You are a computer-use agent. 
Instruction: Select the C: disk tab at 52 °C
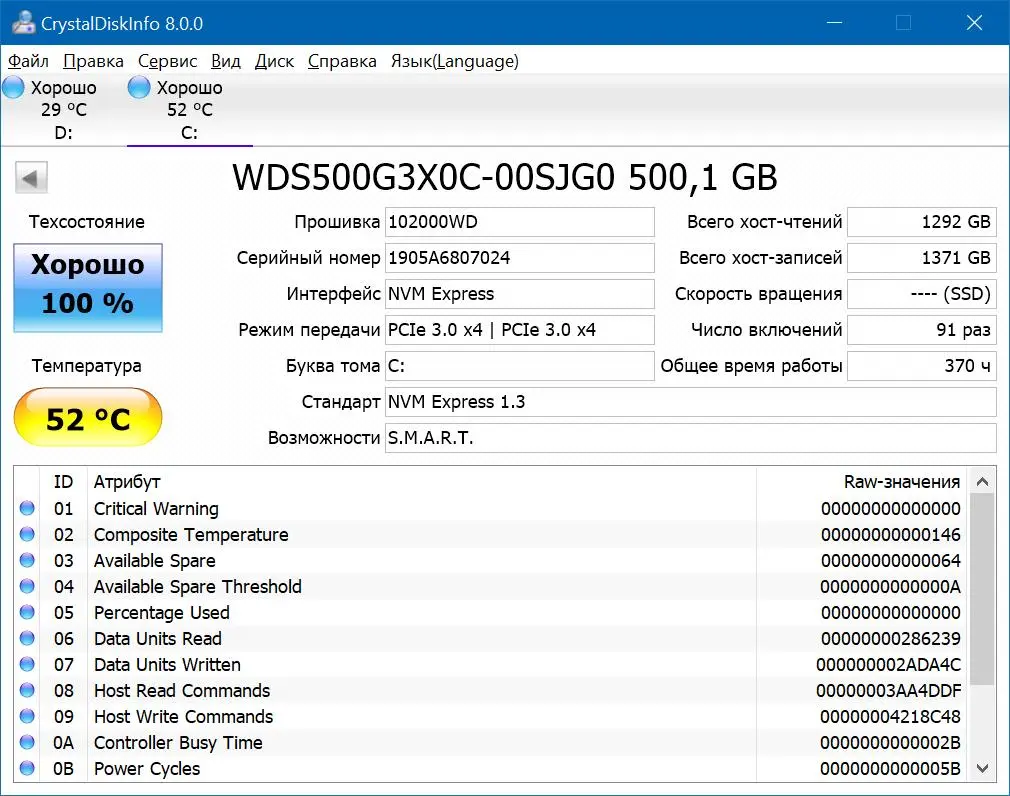[x=189, y=109]
